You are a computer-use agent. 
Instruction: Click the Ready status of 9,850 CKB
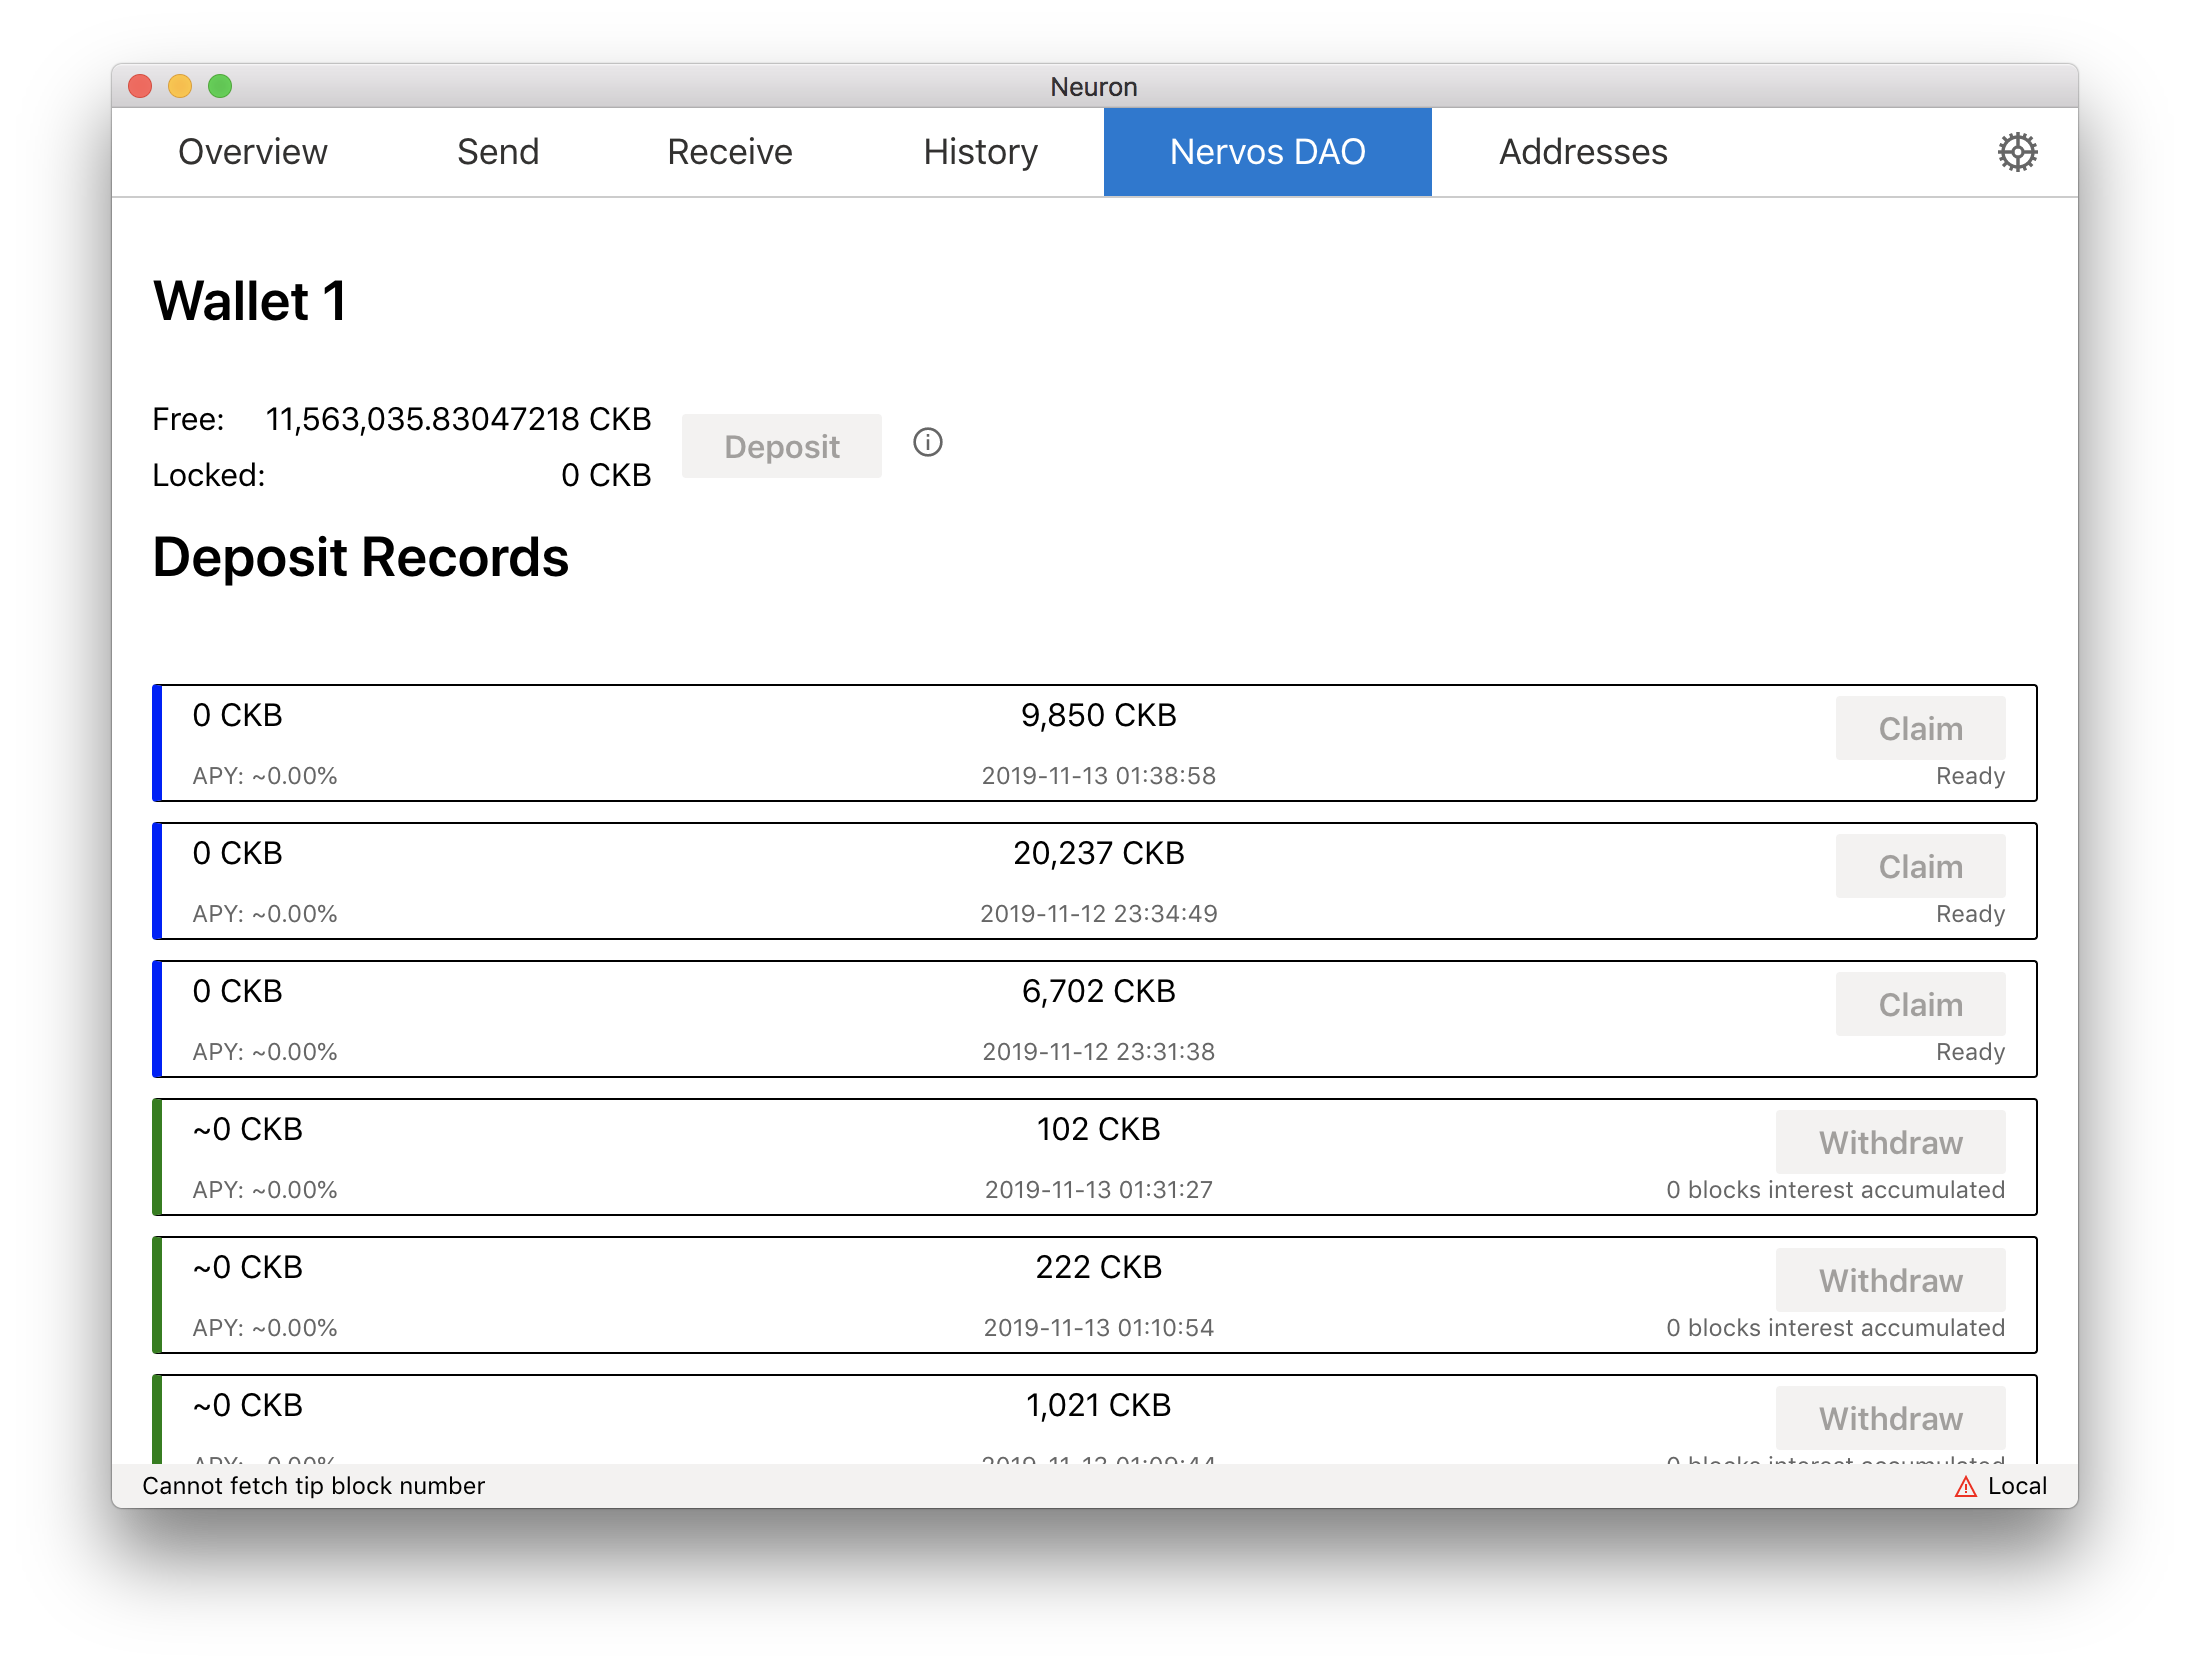tap(1970, 776)
